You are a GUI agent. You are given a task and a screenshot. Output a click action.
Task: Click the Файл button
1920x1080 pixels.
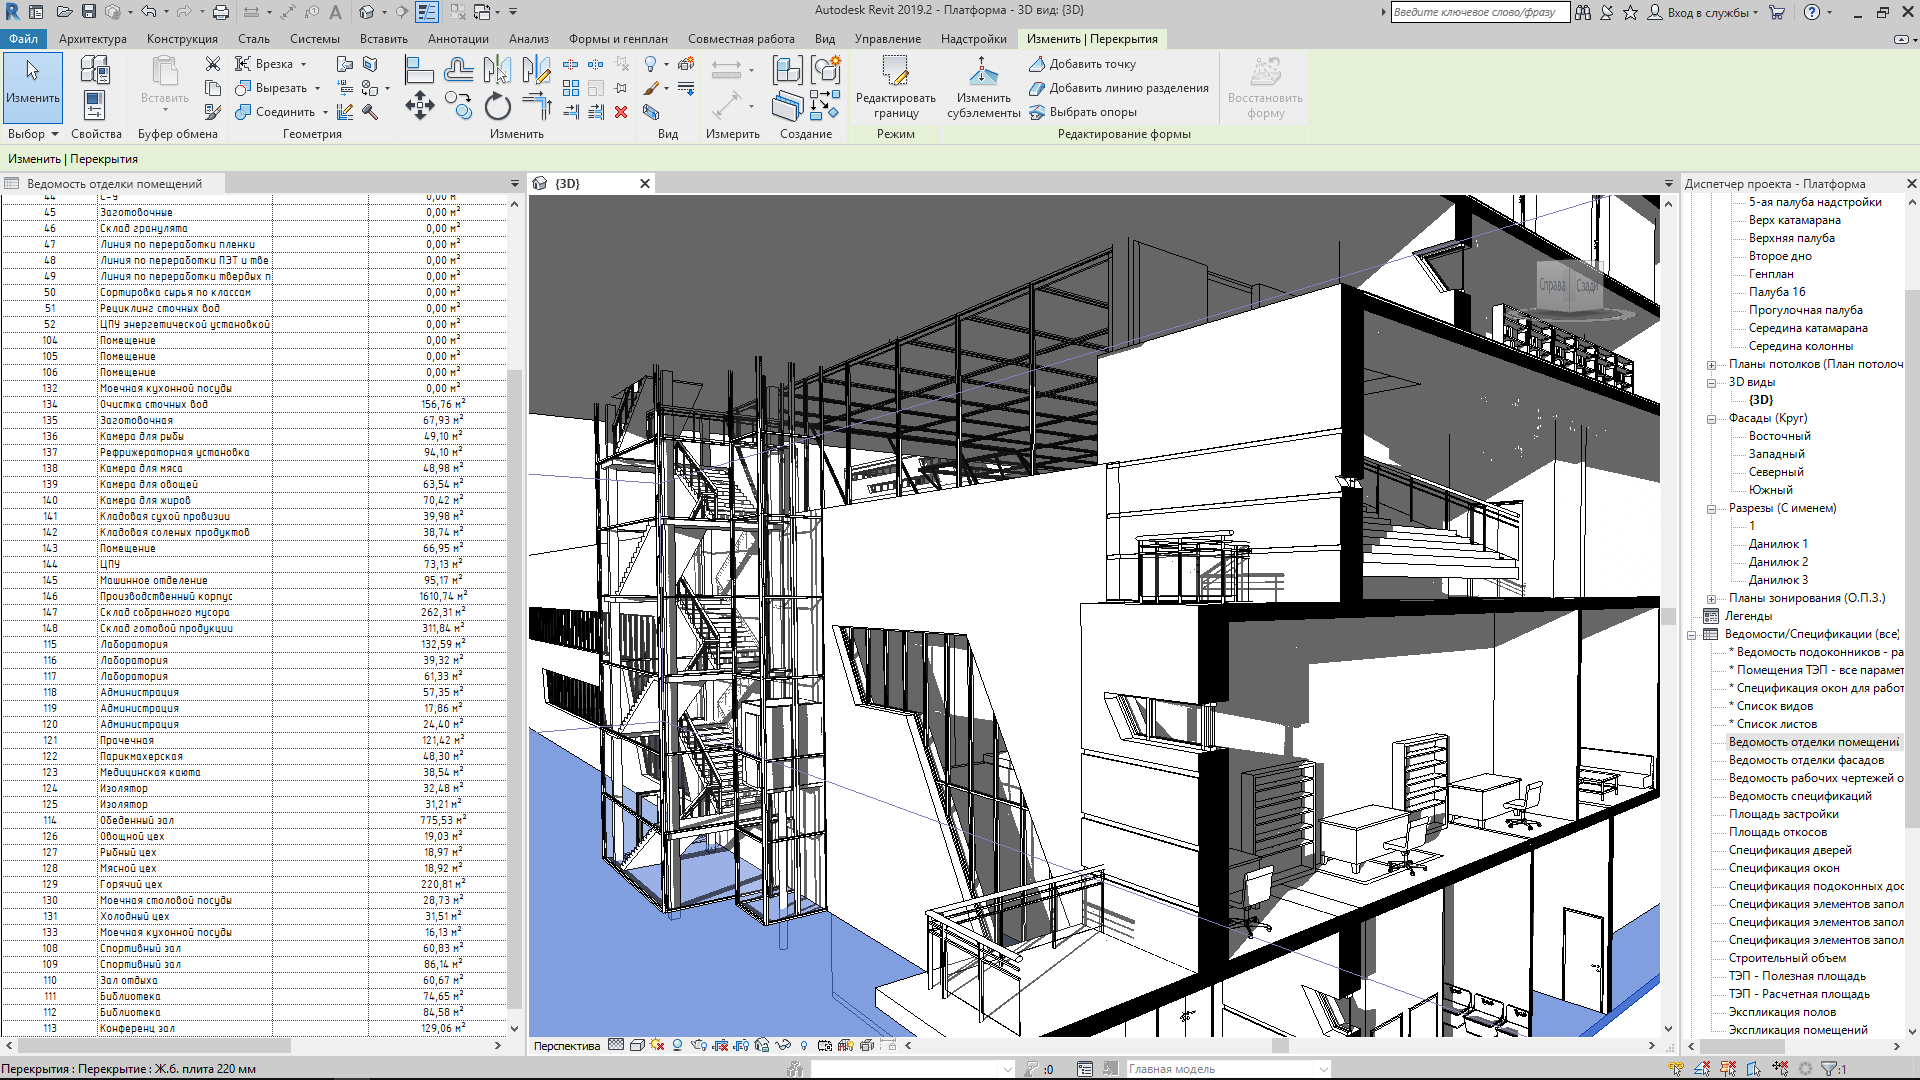23,39
